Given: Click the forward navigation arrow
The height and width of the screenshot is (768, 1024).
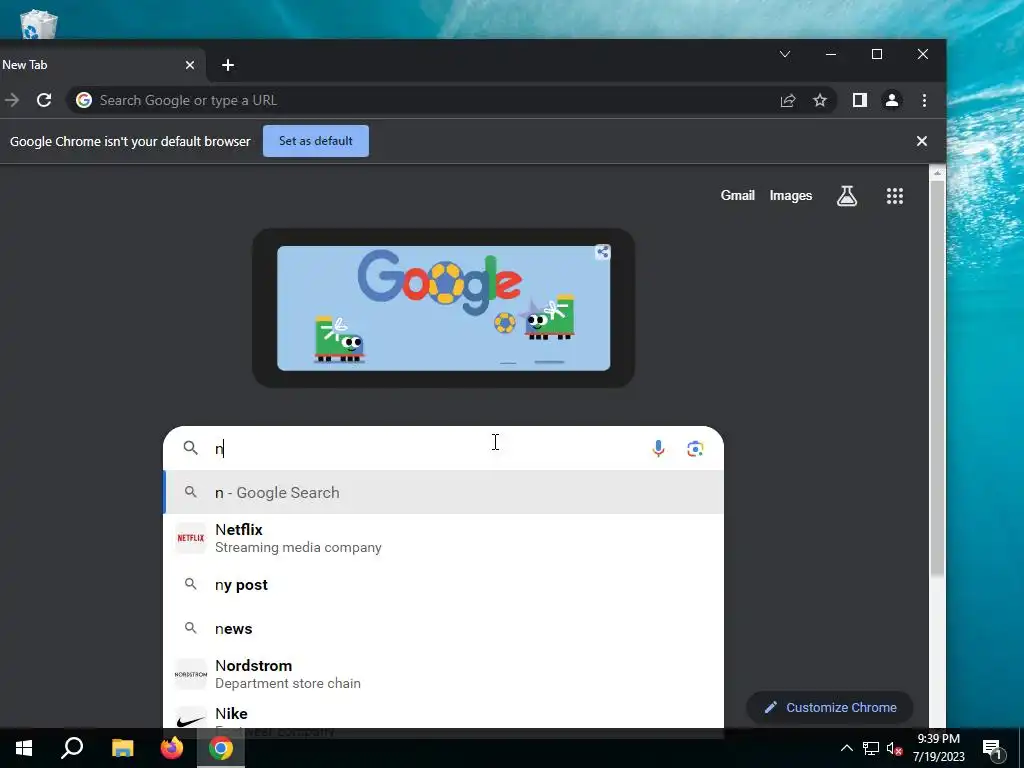Looking at the screenshot, I should [12, 101].
